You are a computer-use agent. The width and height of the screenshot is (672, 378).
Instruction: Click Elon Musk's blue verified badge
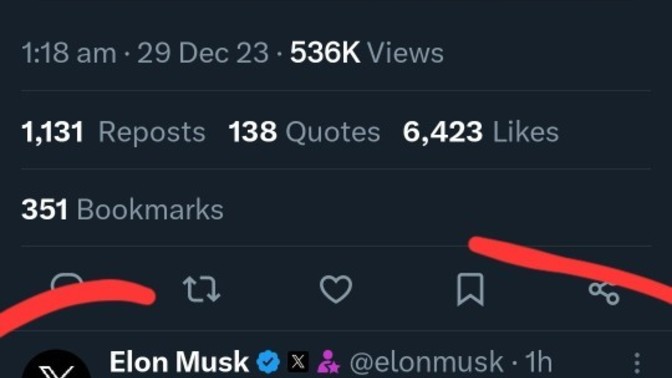(x=268, y=362)
